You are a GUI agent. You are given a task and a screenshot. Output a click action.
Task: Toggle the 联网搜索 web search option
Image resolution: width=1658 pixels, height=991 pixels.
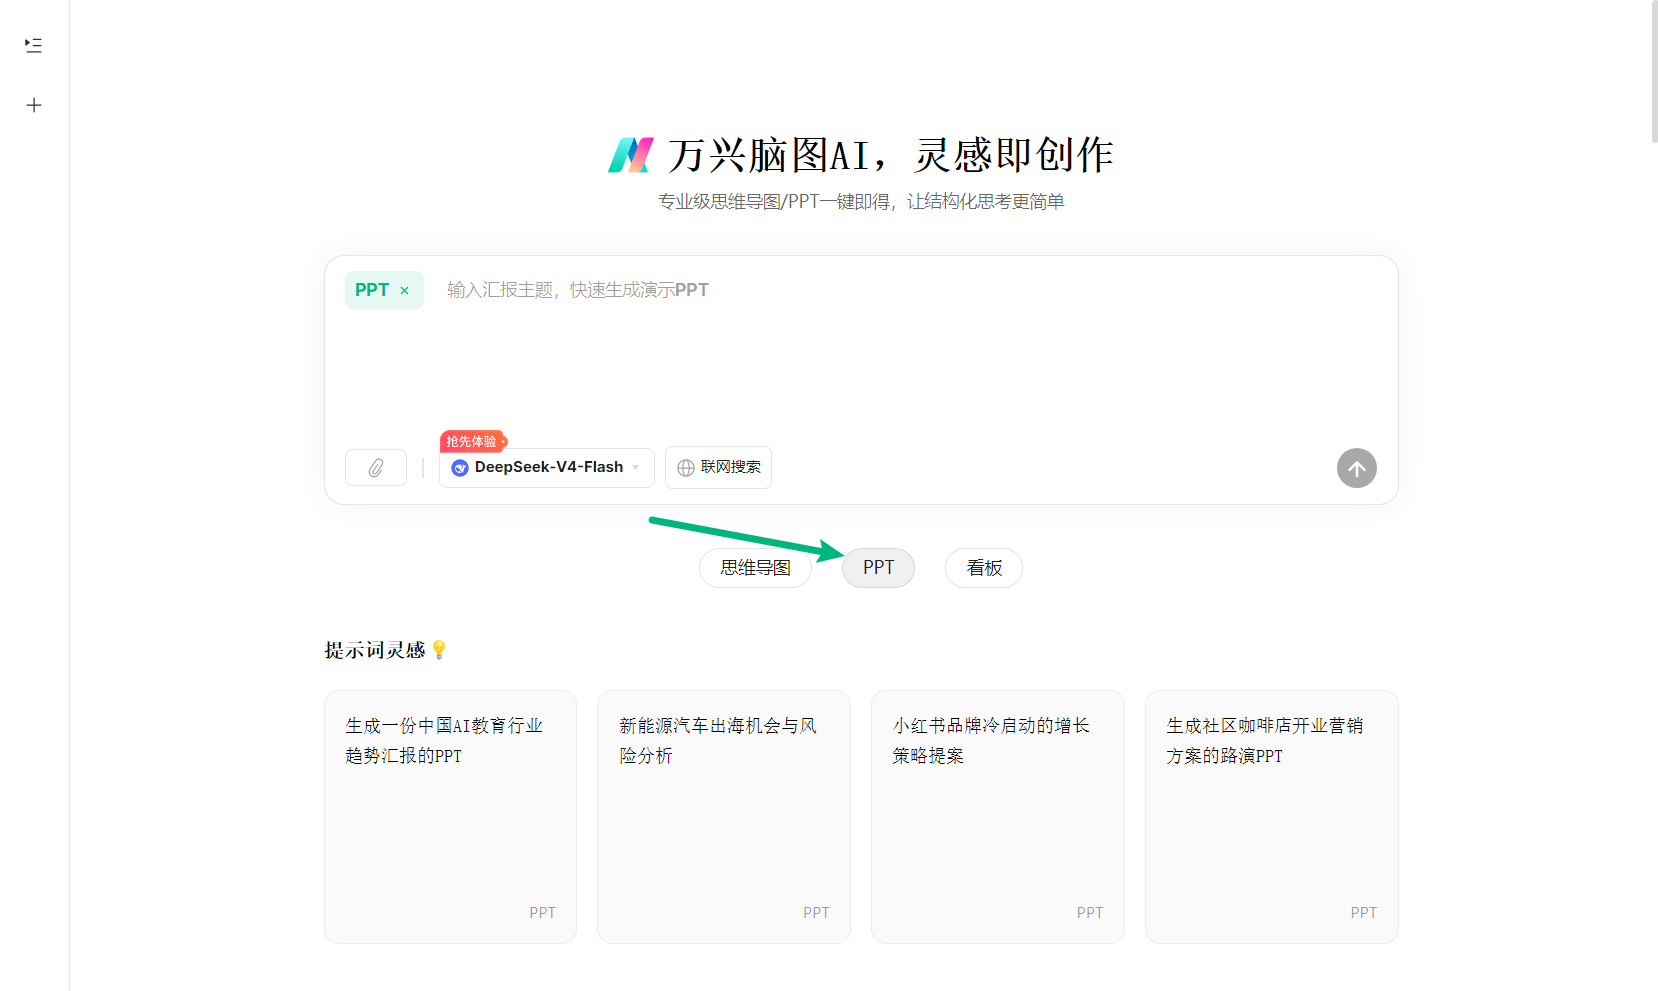click(x=718, y=468)
